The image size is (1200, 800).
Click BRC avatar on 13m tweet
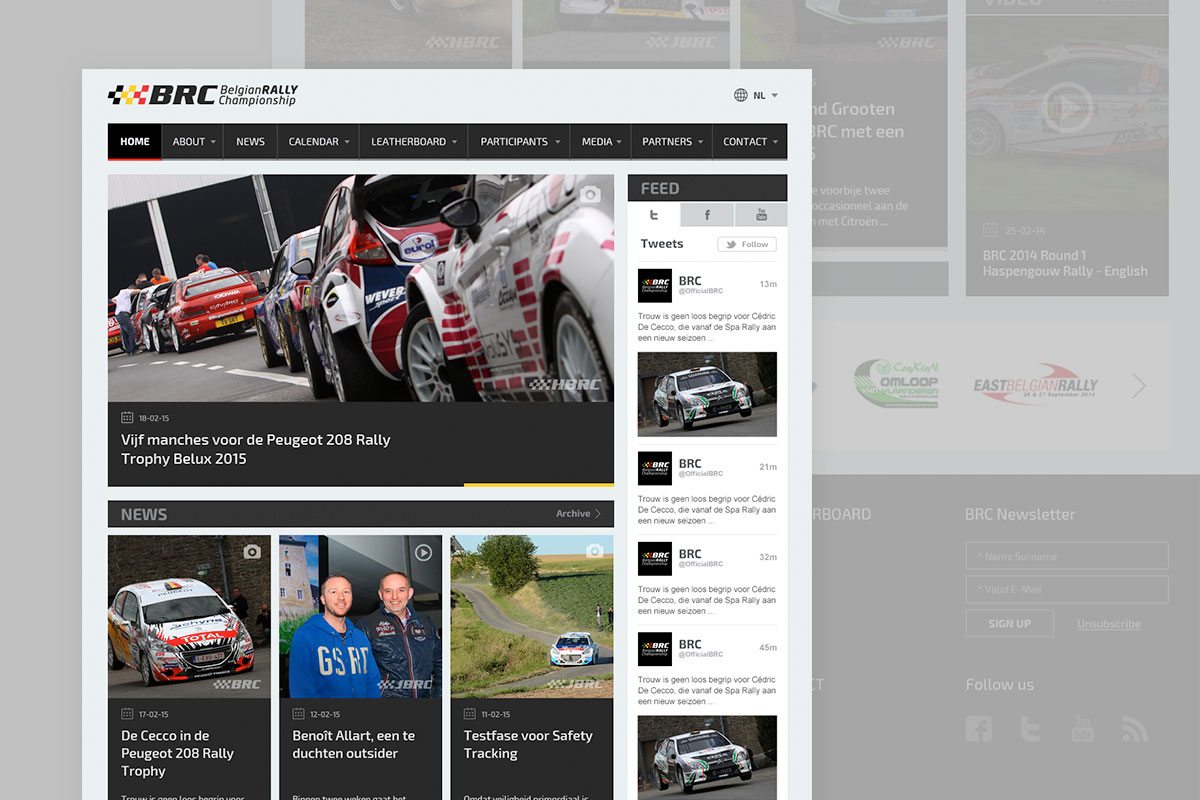coord(655,286)
